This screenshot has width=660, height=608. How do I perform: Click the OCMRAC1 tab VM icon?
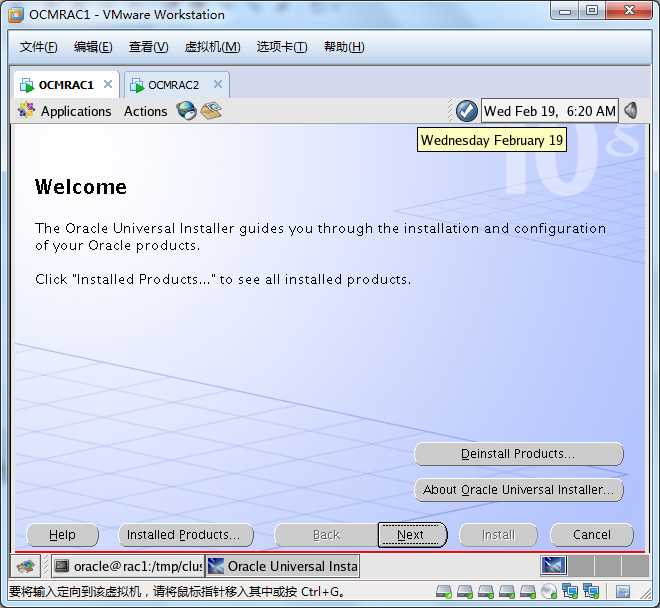tap(27, 85)
